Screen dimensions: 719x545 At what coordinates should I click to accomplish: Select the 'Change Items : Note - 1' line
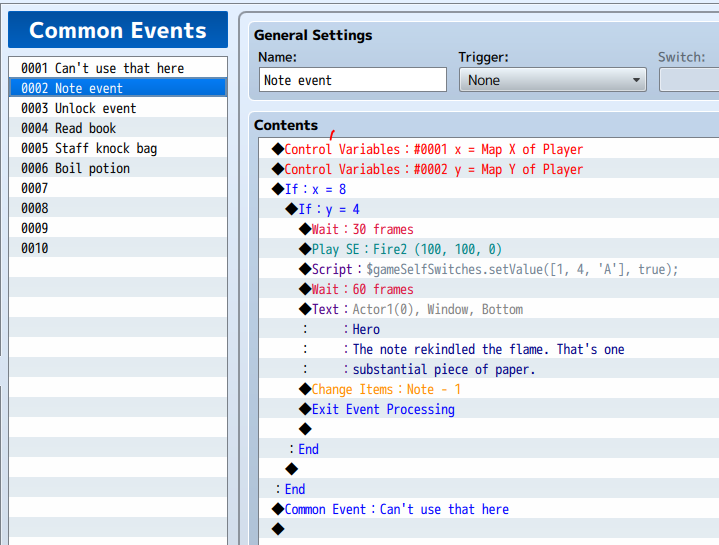click(386, 389)
